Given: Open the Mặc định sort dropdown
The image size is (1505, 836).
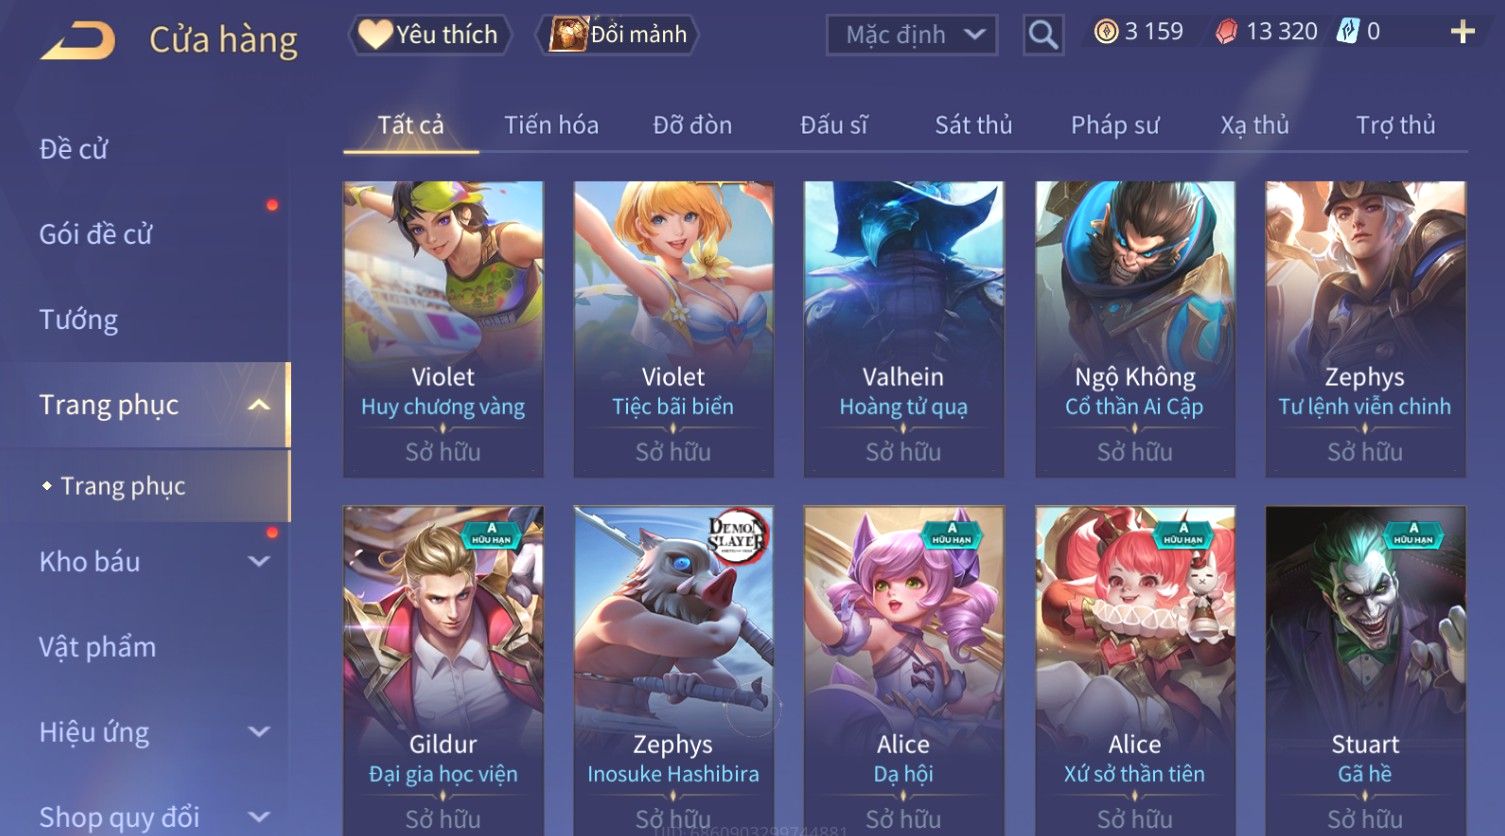Looking at the screenshot, I should [912, 35].
